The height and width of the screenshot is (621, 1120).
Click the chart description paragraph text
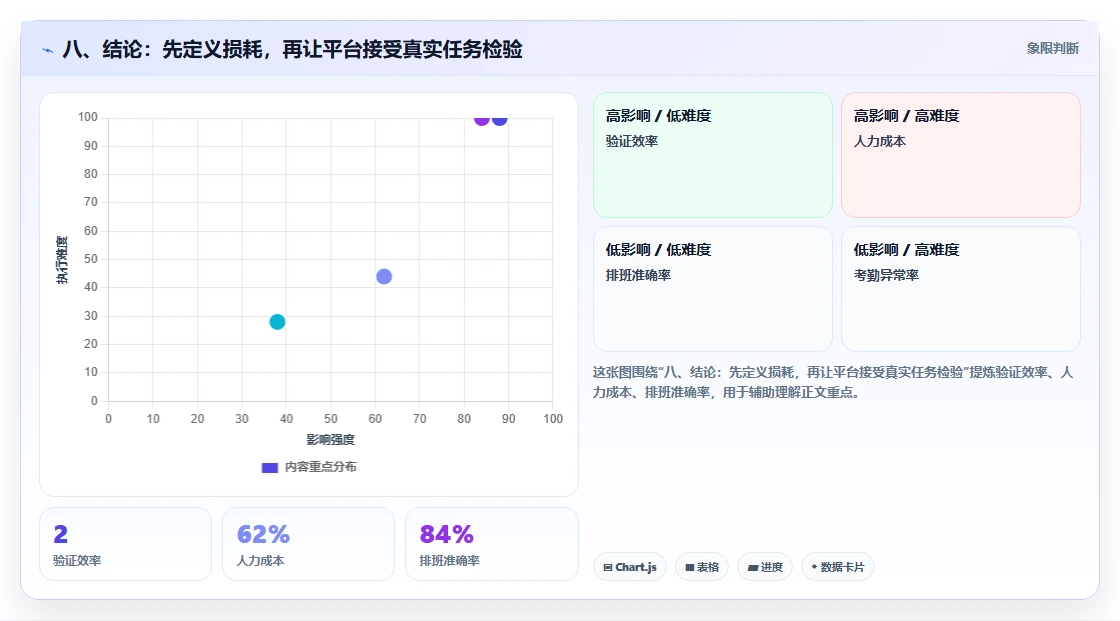[x=833, y=382]
